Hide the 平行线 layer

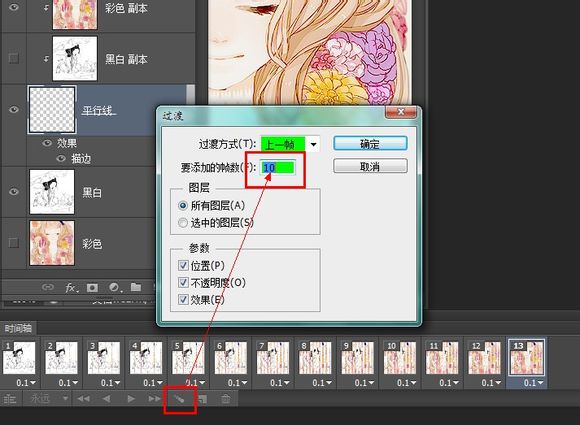[14, 109]
